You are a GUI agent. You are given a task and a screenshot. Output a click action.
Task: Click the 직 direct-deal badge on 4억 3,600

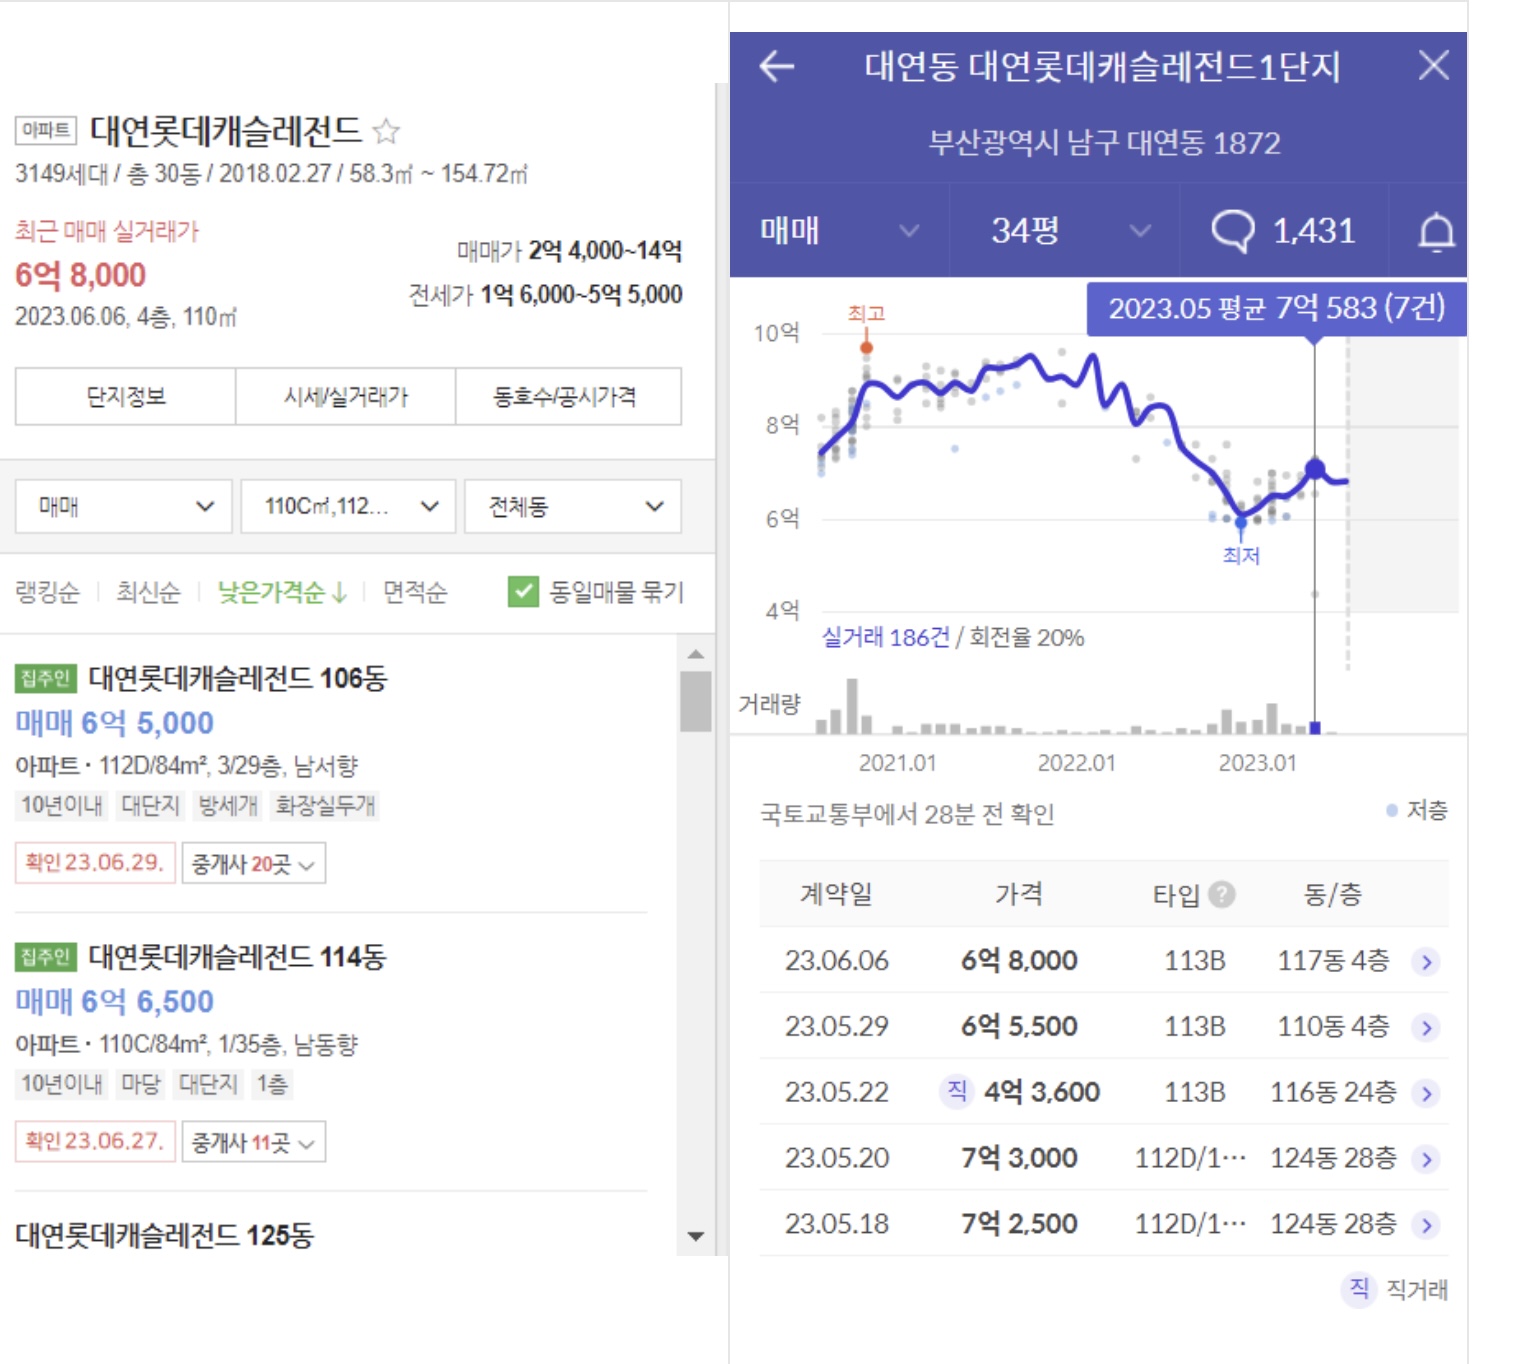(957, 1091)
